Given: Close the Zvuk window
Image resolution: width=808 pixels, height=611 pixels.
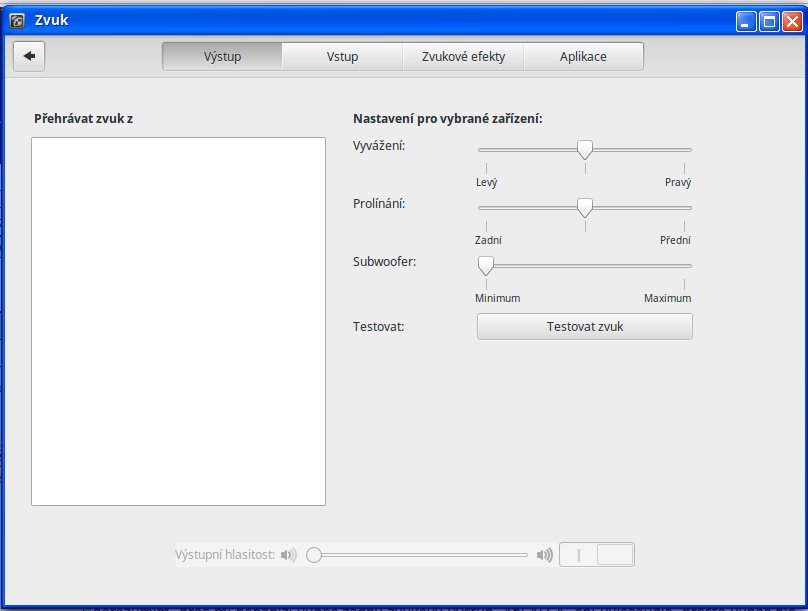Looking at the screenshot, I should [x=791, y=21].
